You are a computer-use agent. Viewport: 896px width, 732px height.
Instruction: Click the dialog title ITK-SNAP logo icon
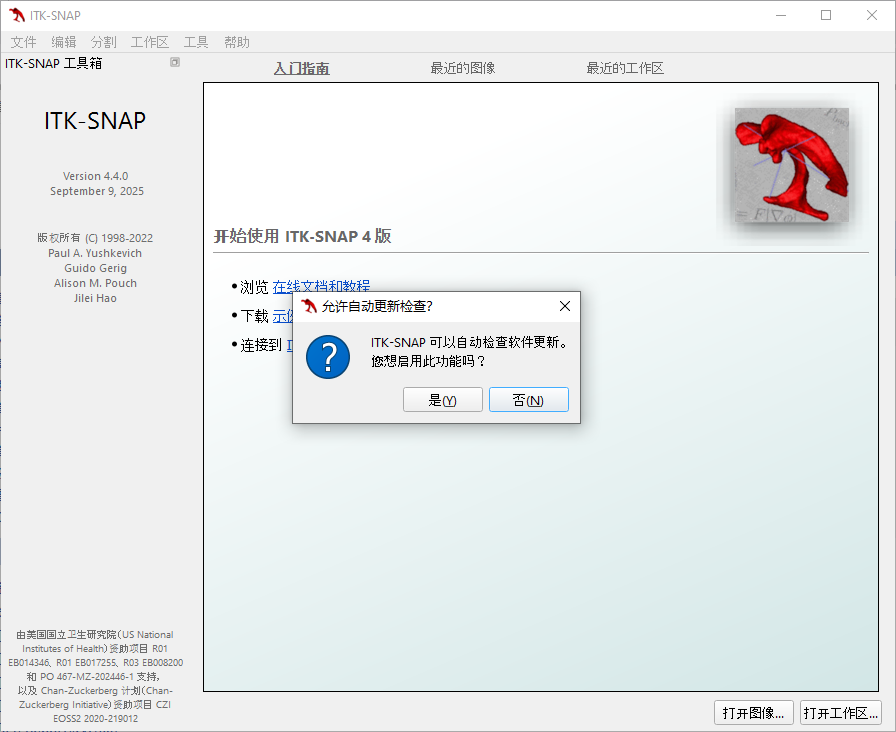tap(309, 306)
